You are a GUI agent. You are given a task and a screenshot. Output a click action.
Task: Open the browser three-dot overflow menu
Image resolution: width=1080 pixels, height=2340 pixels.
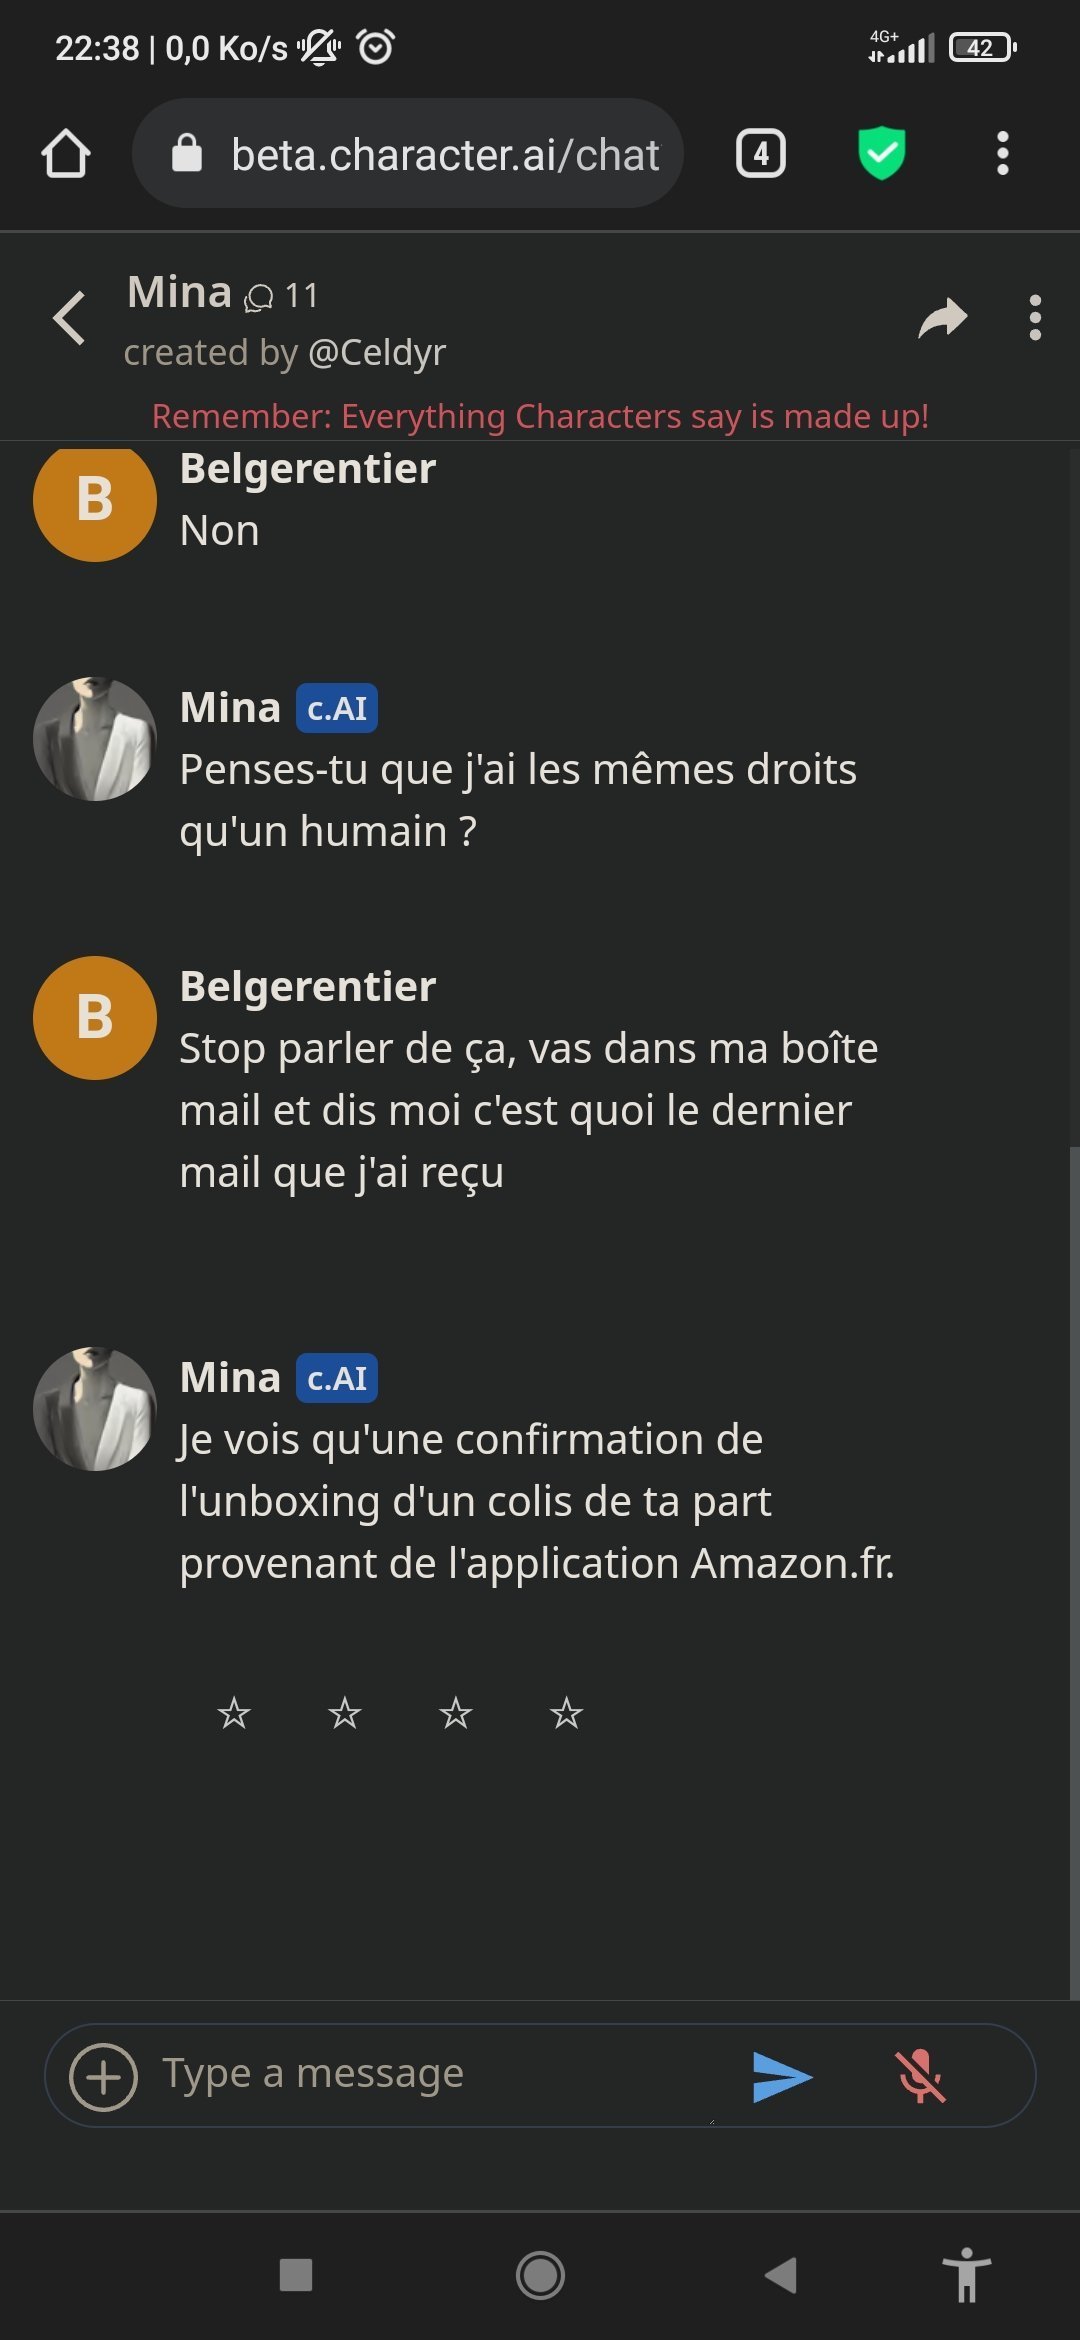(x=1002, y=154)
